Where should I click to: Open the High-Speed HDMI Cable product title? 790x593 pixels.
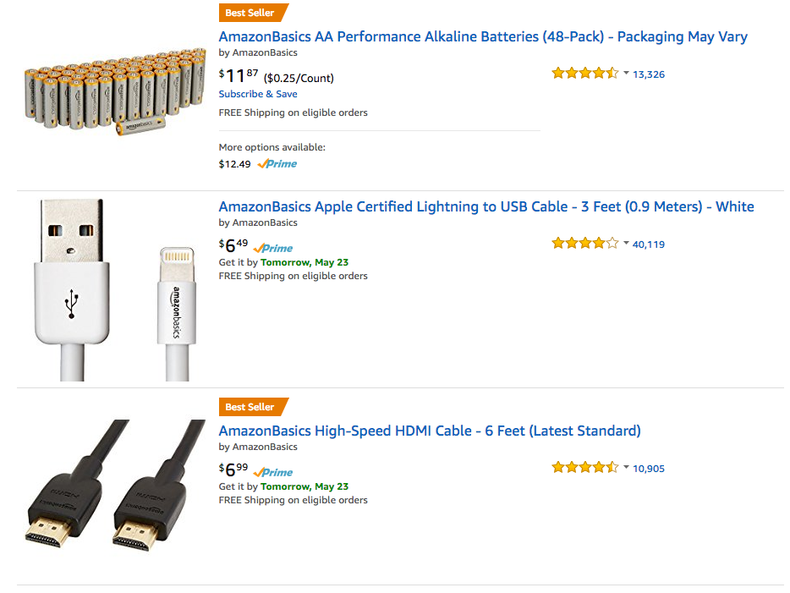pyautogui.click(x=429, y=431)
